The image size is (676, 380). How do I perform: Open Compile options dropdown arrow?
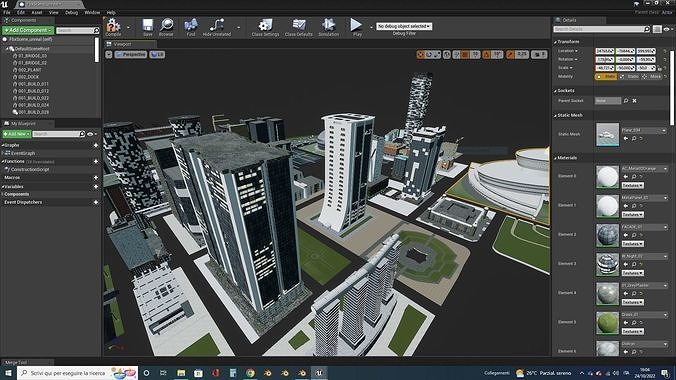point(128,27)
